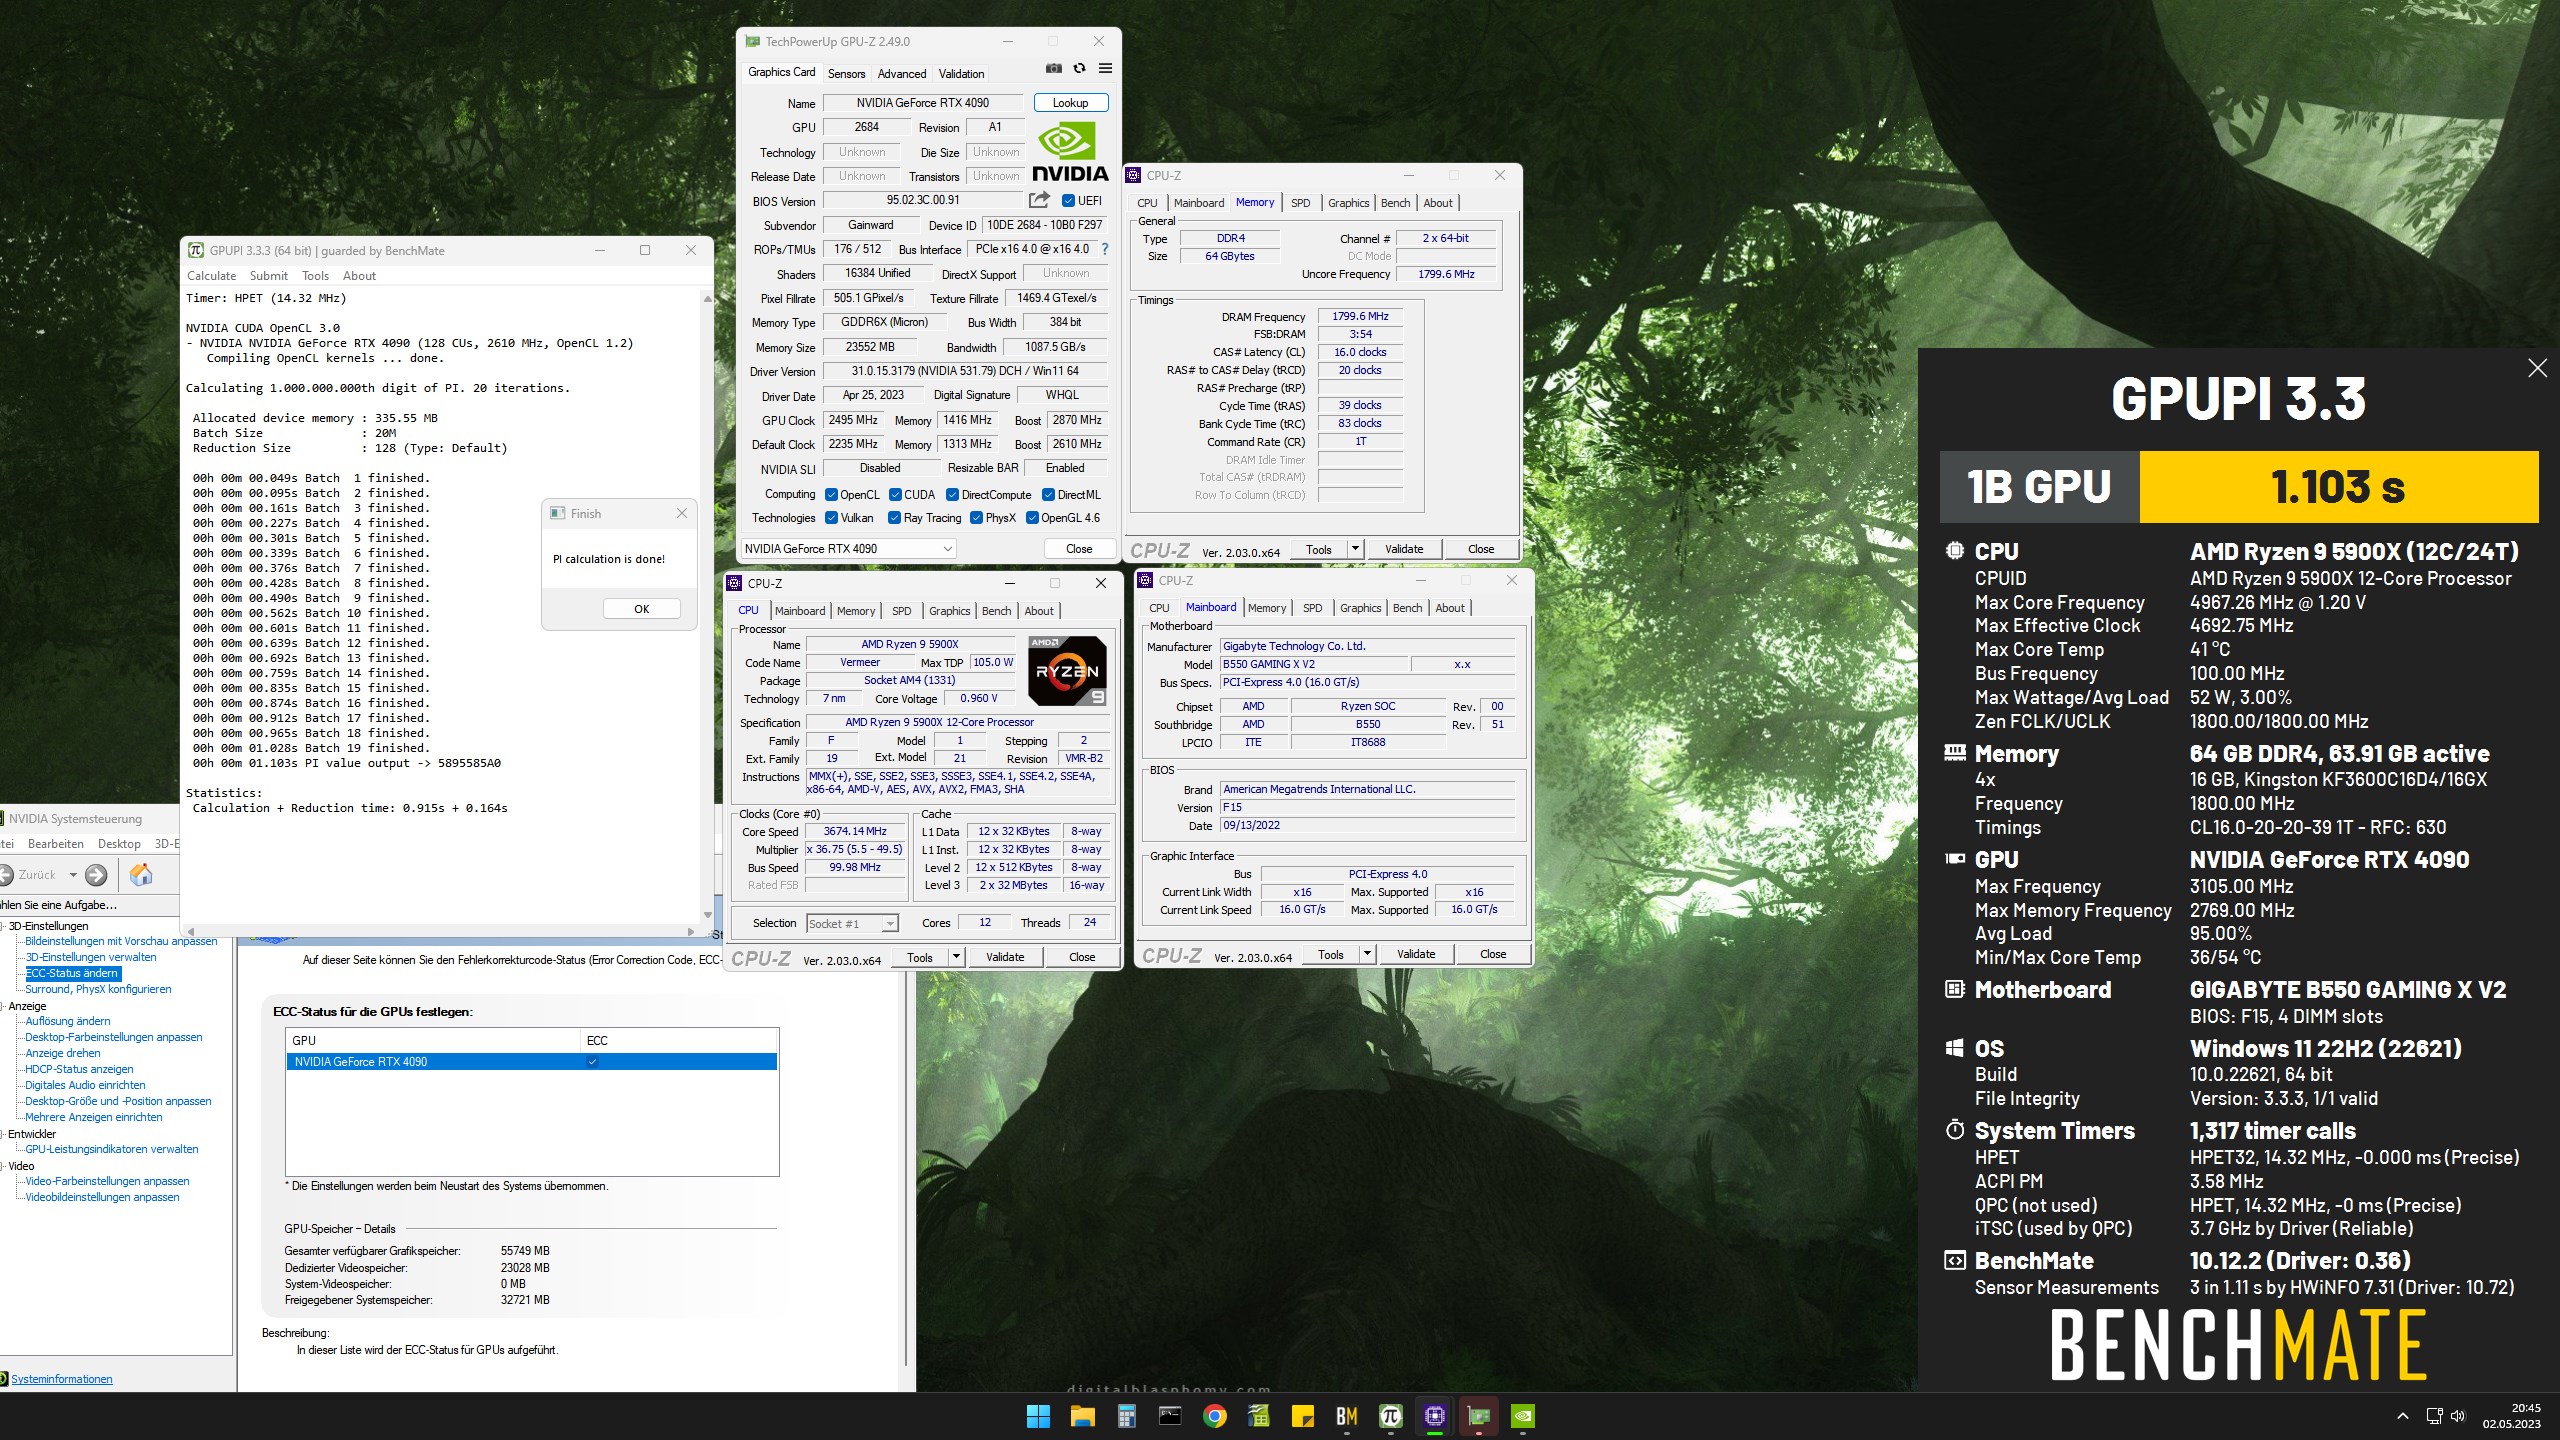Click the Bus Interface question mark icon
The height and width of the screenshot is (1440, 2560).
click(x=1104, y=249)
